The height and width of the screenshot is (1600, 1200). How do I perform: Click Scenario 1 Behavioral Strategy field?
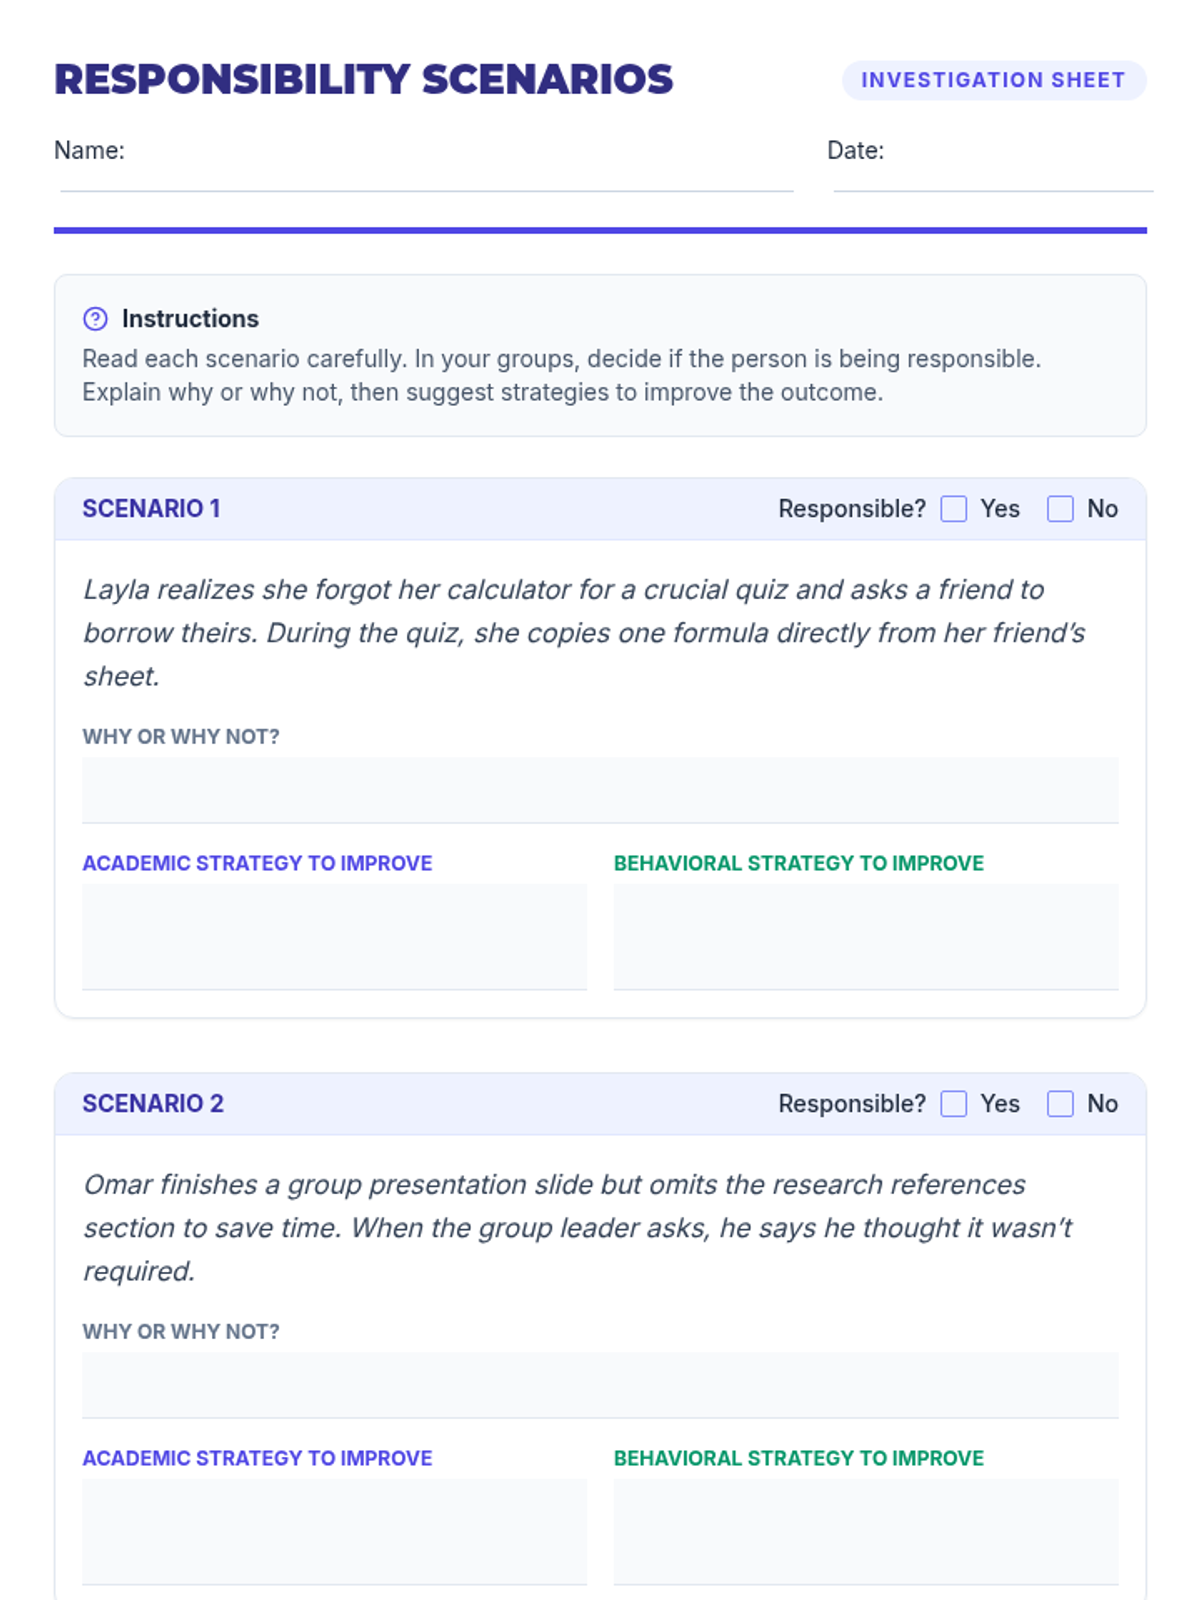coord(866,936)
